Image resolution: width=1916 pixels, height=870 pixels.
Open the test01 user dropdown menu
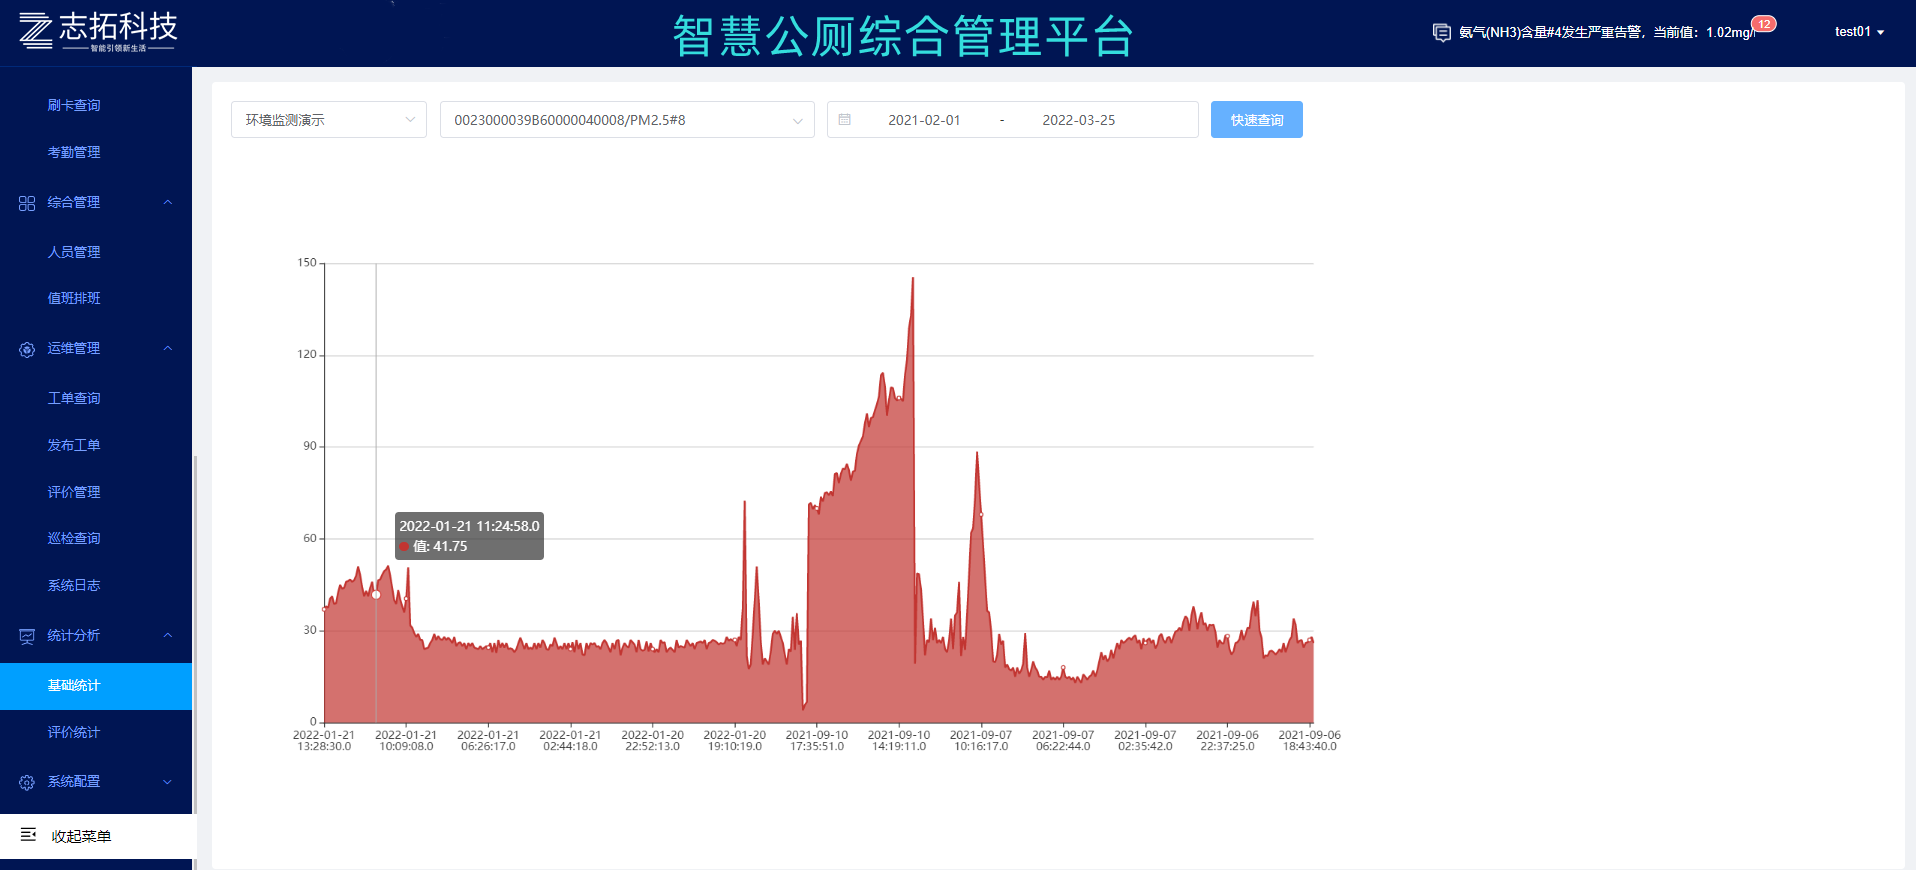click(x=1858, y=32)
